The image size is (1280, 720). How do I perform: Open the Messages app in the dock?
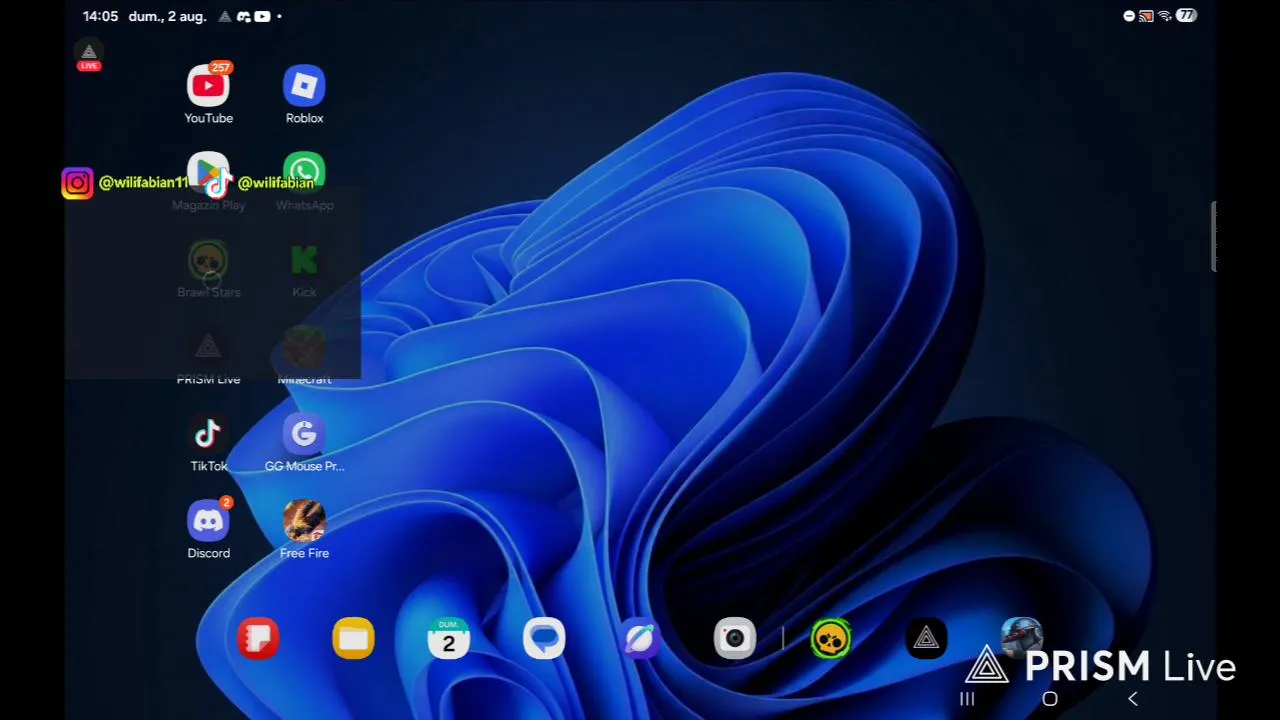point(544,639)
